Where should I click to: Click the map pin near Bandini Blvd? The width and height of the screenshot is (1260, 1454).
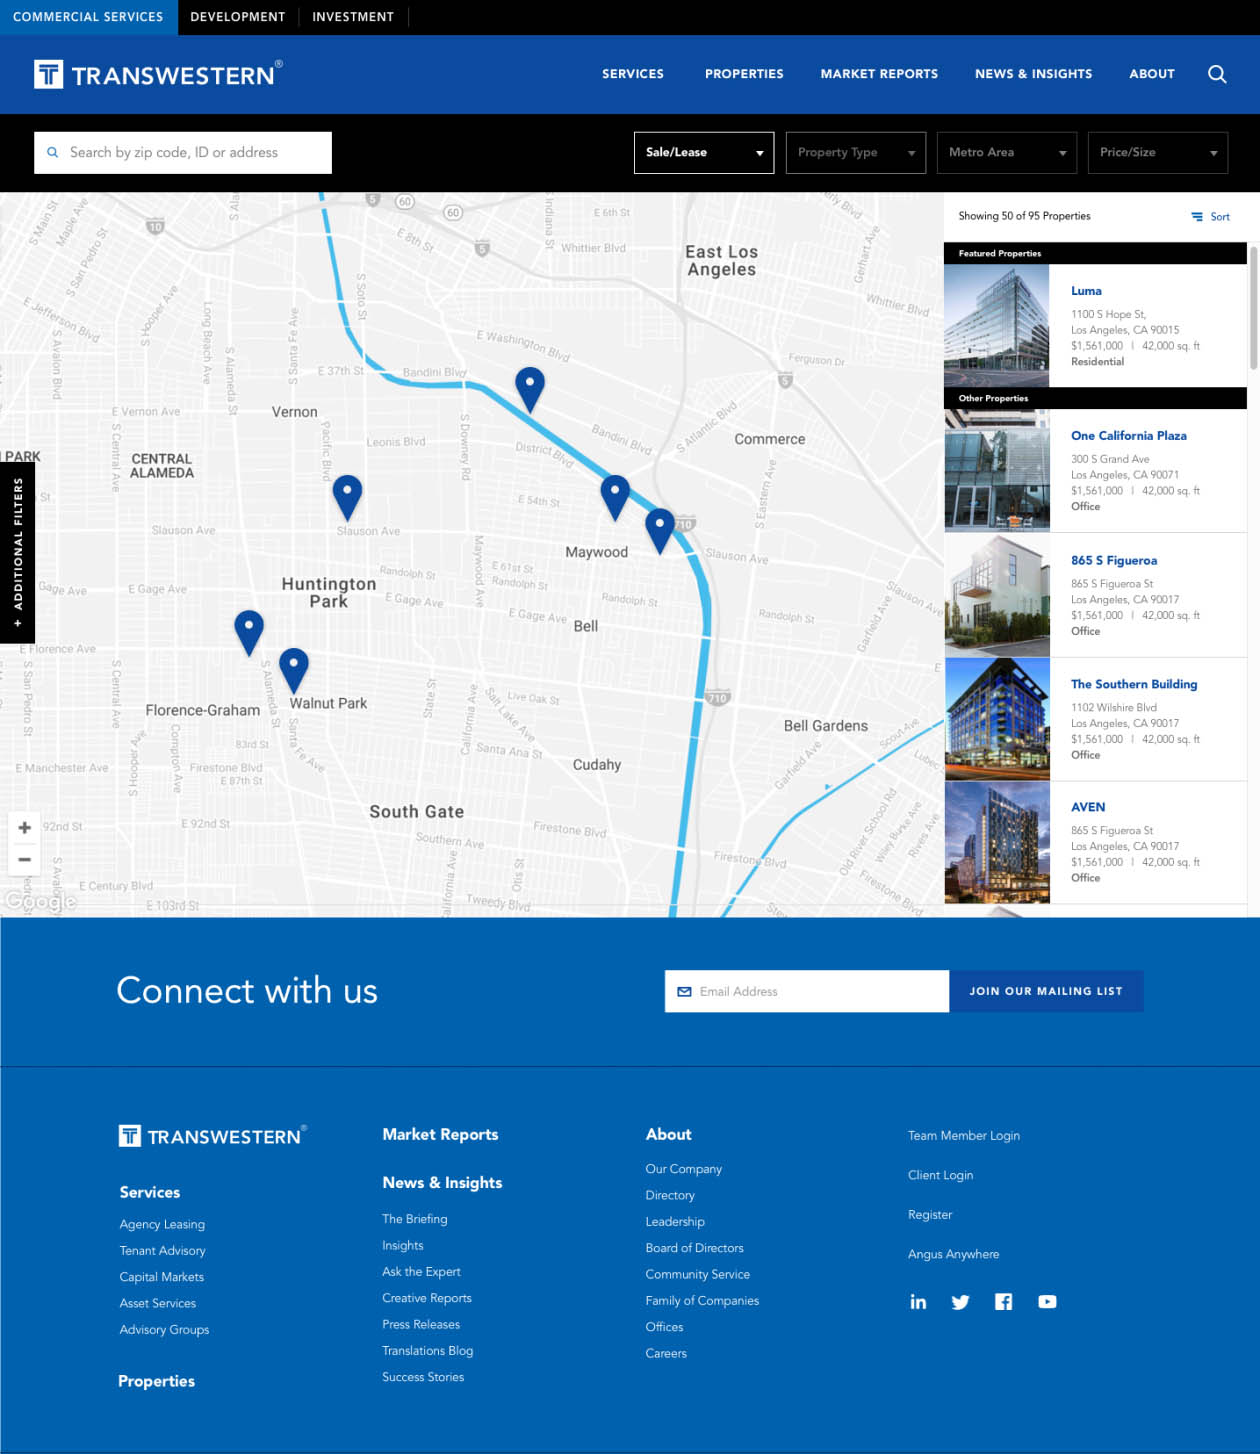pyautogui.click(x=530, y=389)
